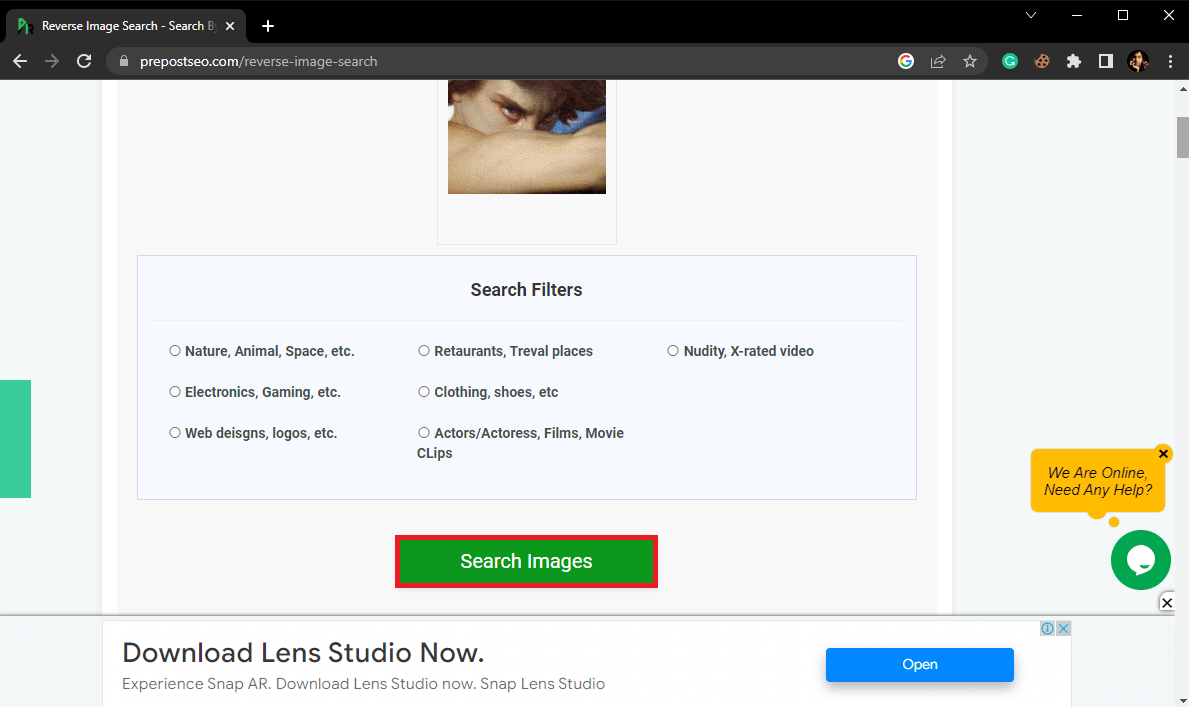Reload the current page
Image resolution: width=1189 pixels, height=707 pixels.
[84, 61]
